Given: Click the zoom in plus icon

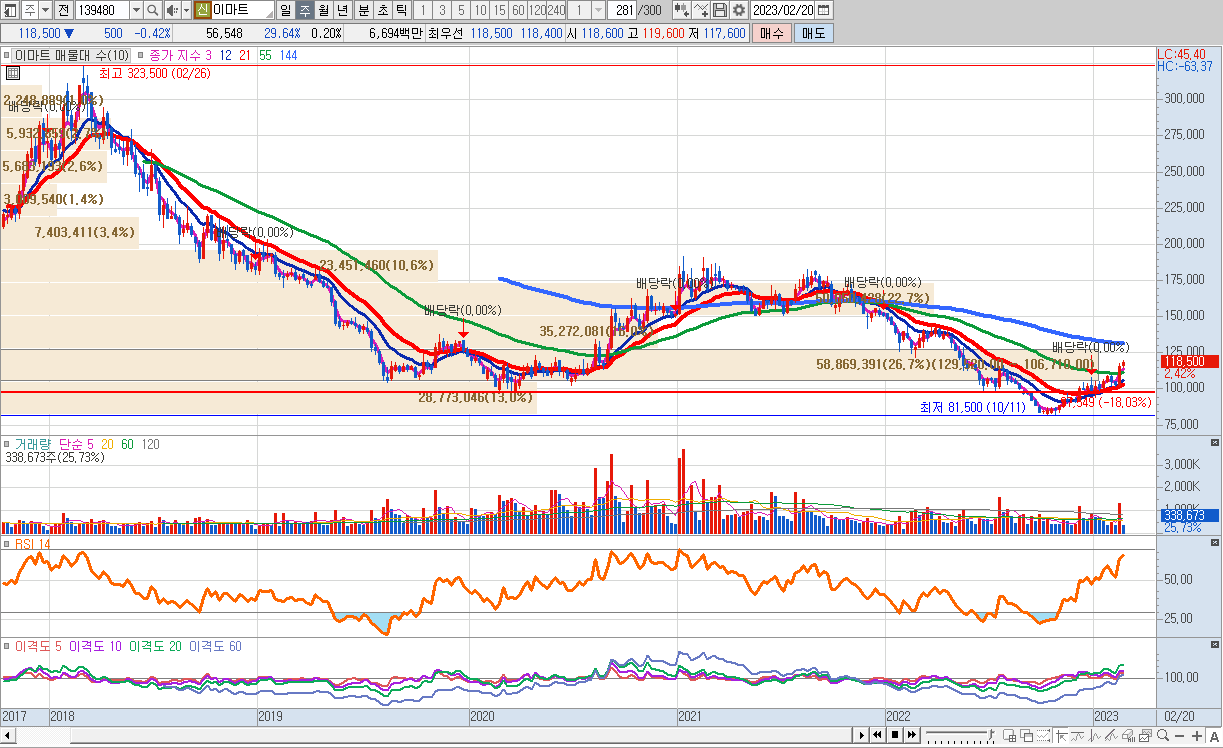Looking at the screenshot, I should point(1197,735).
